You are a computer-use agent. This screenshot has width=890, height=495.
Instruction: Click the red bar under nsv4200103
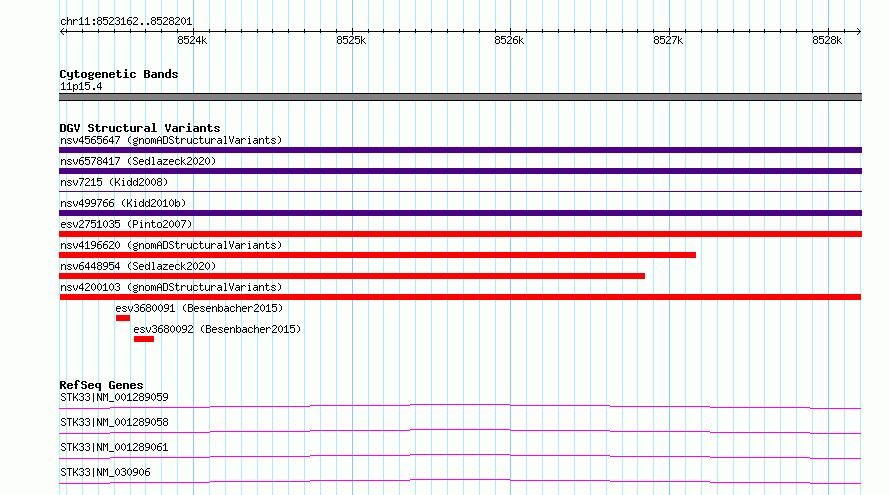[x=460, y=297]
